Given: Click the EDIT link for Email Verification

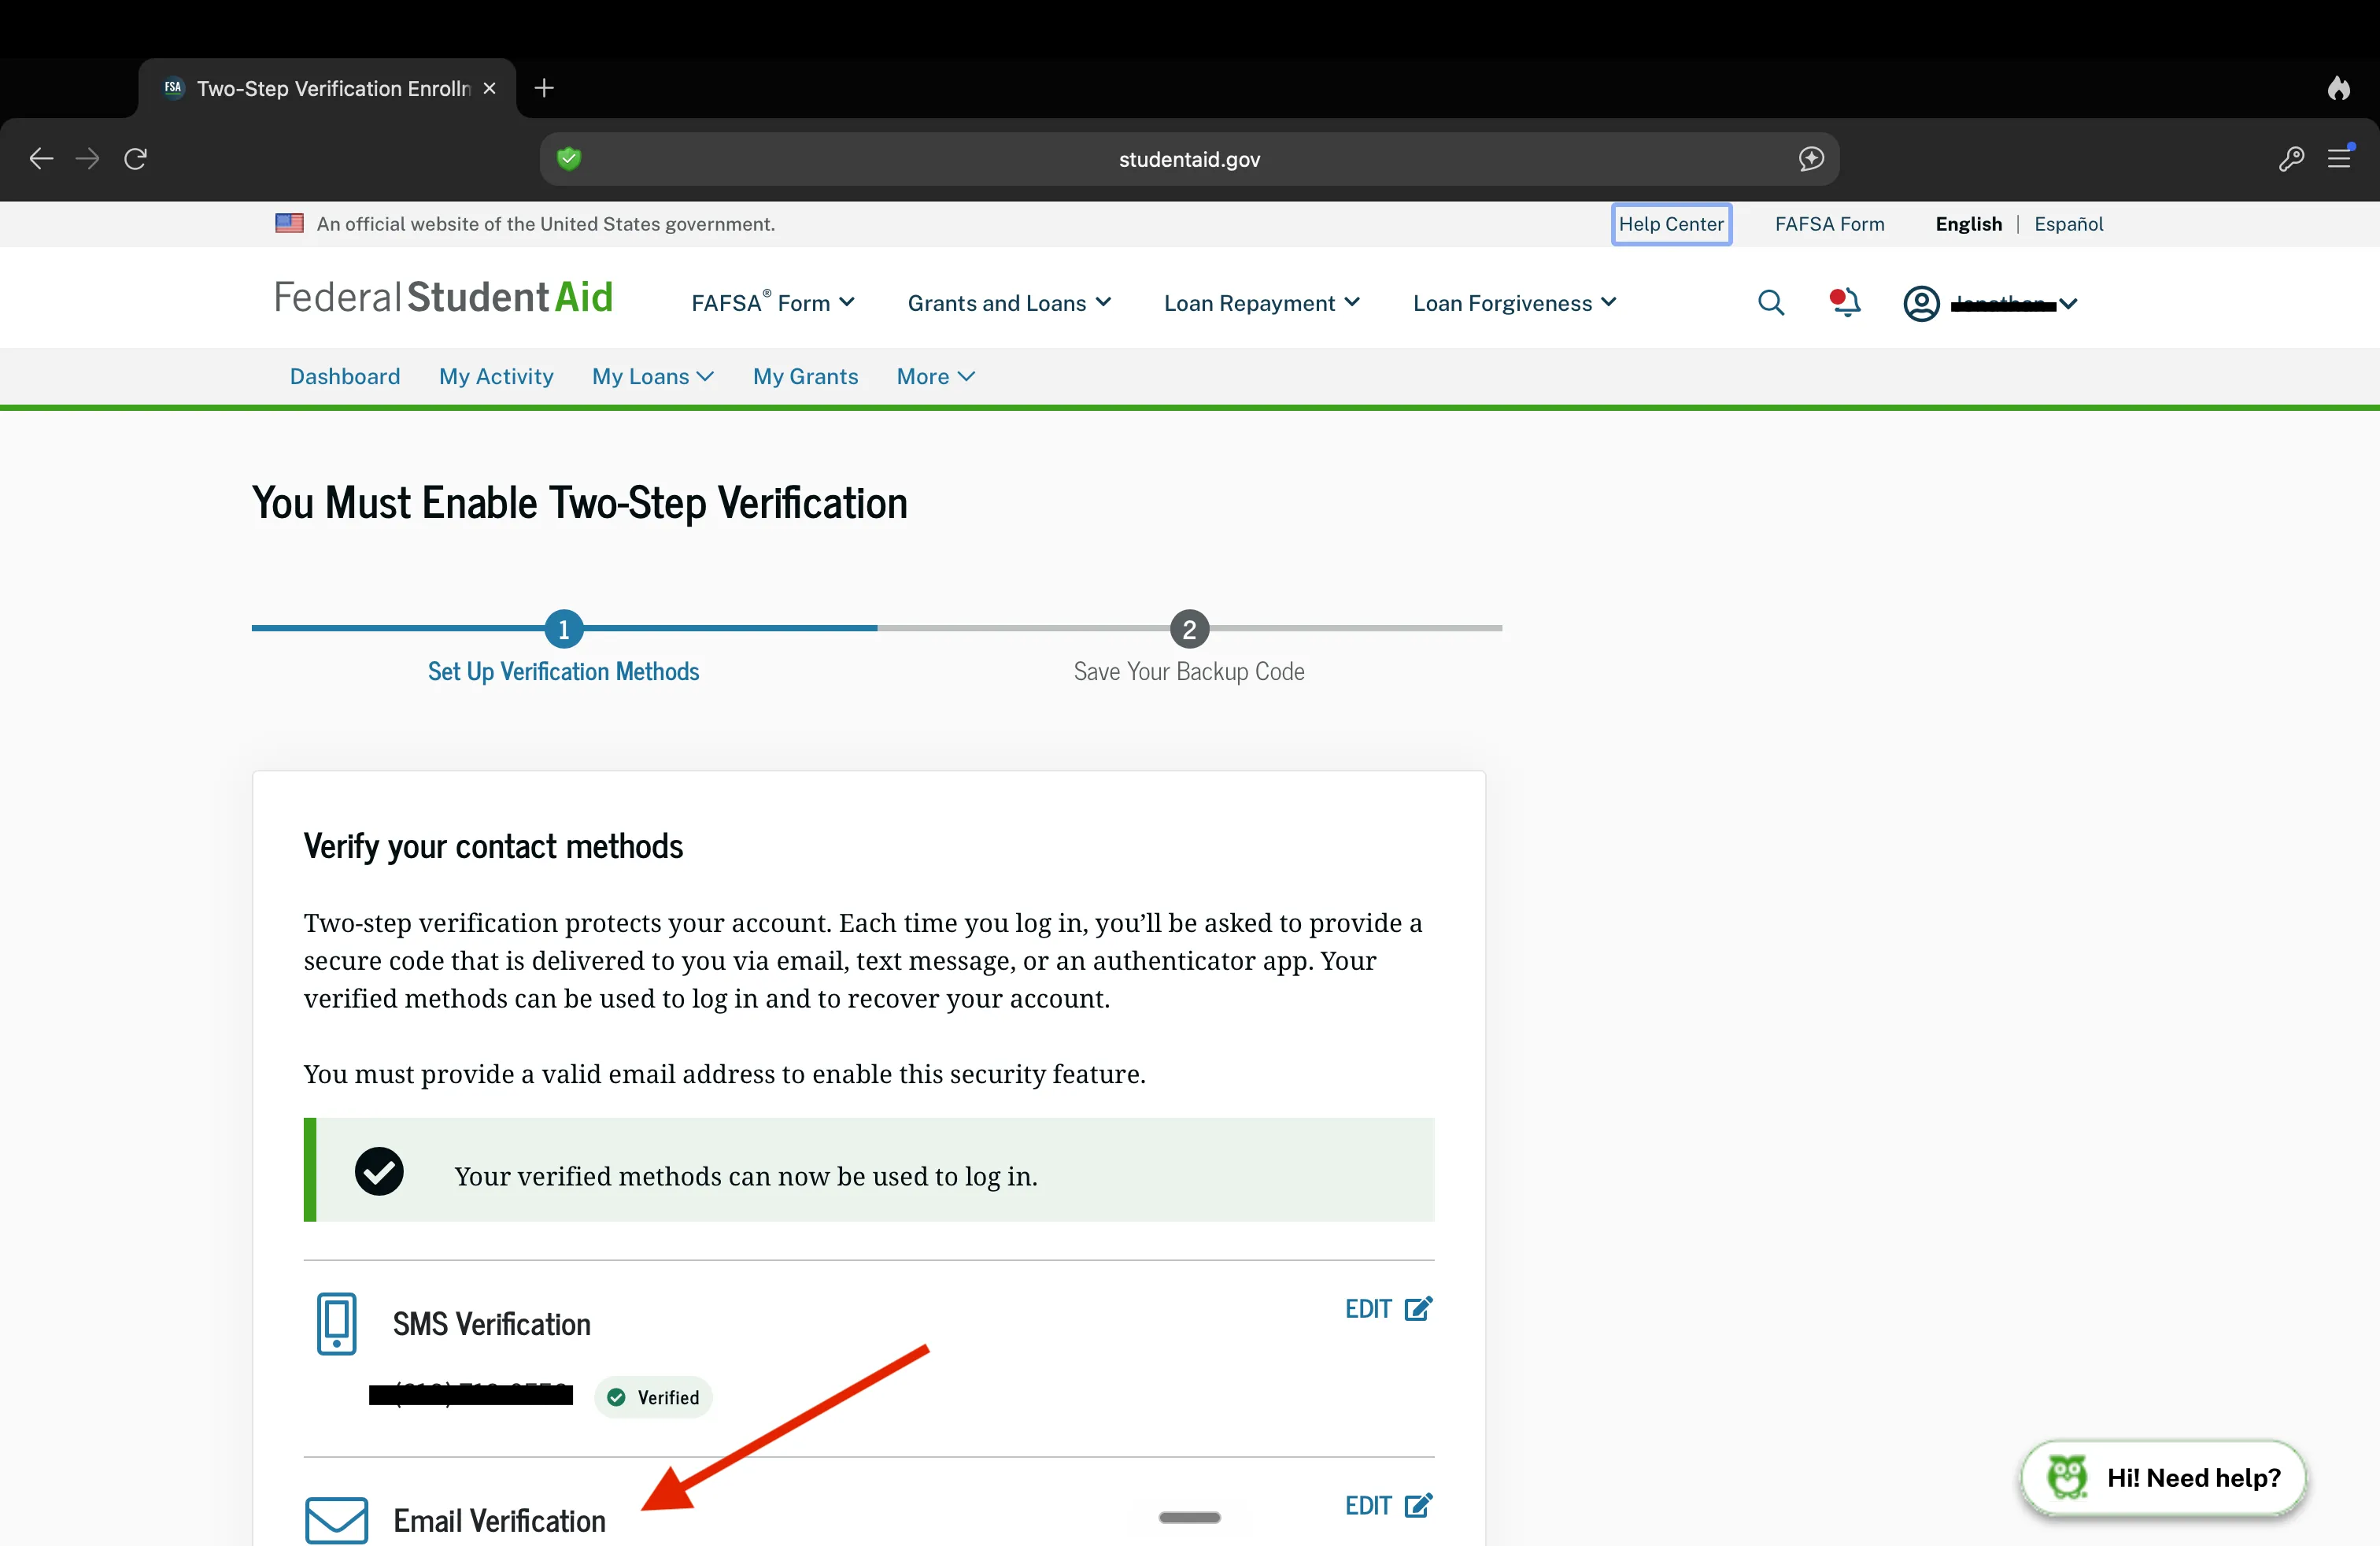Looking at the screenshot, I should pos(1388,1506).
